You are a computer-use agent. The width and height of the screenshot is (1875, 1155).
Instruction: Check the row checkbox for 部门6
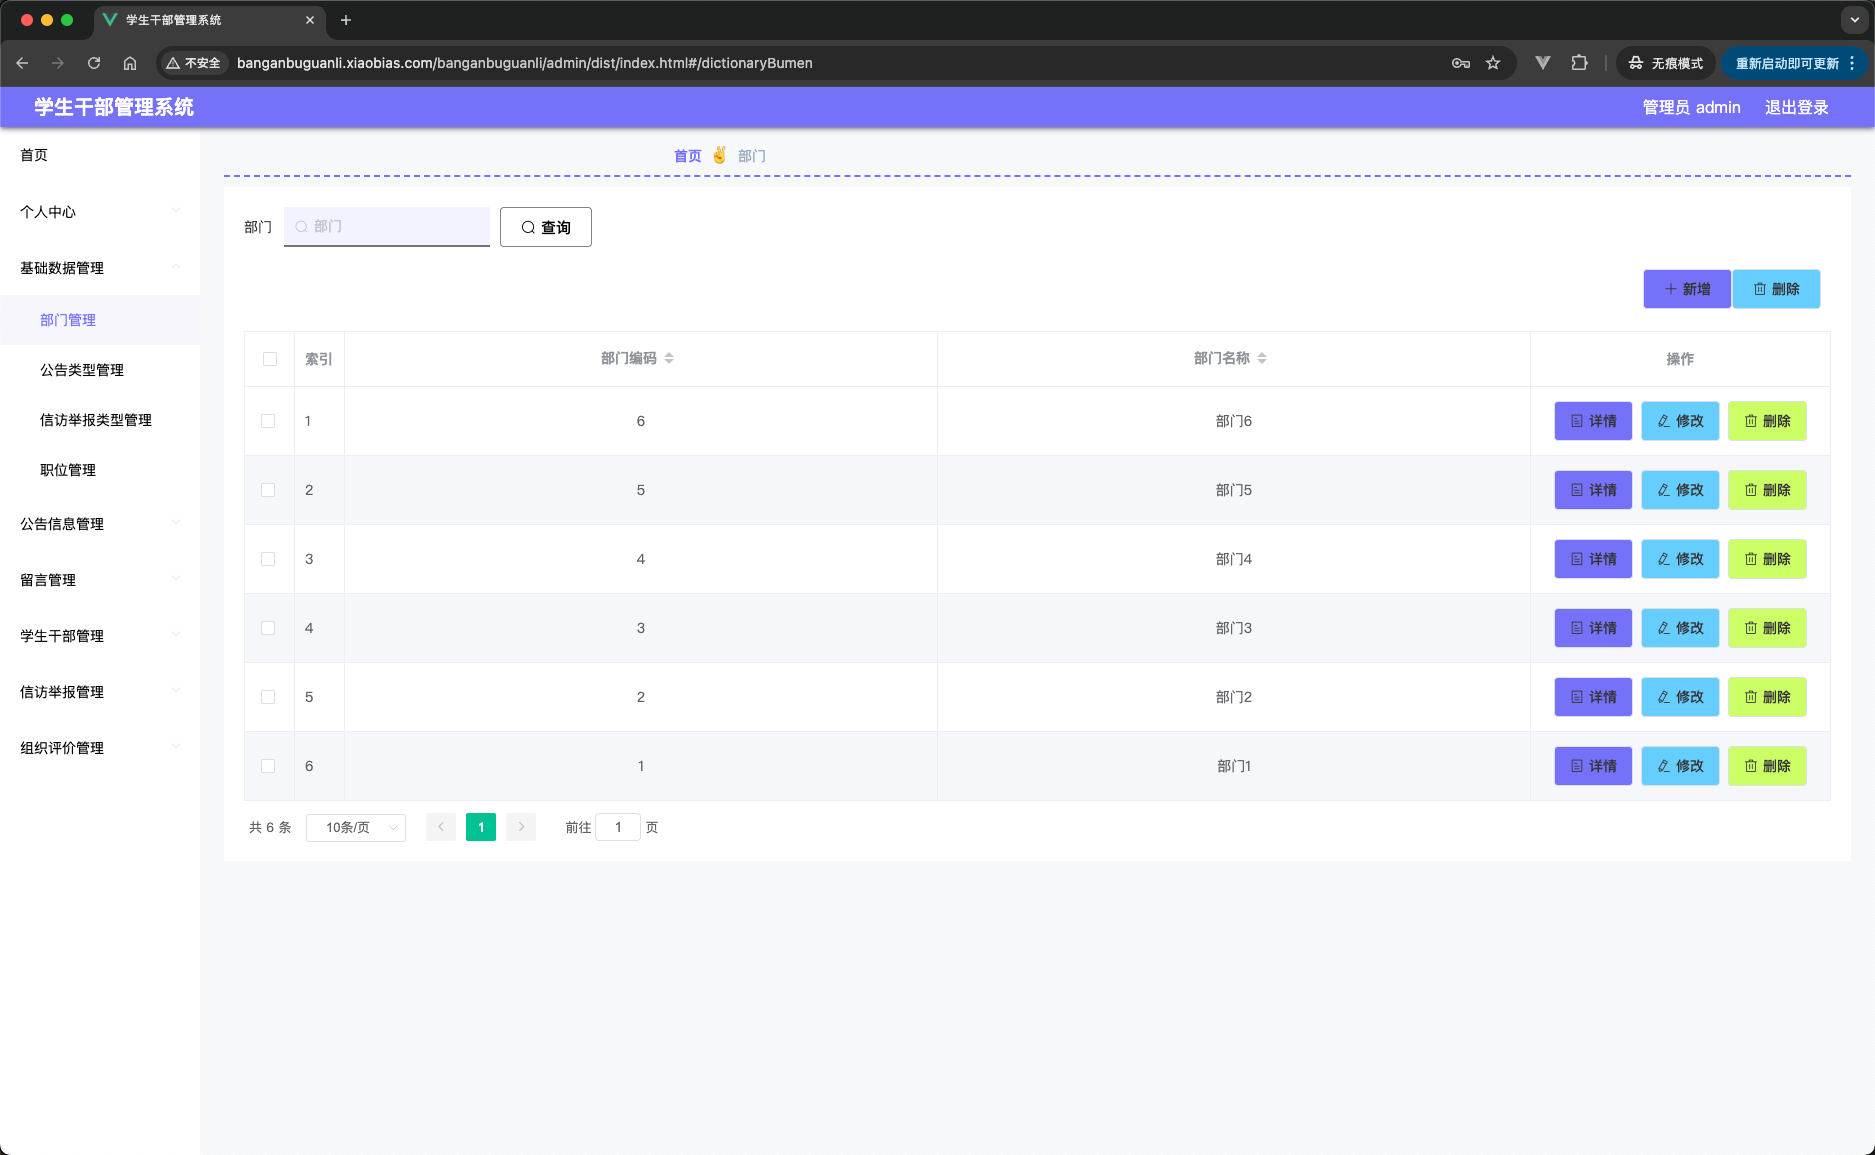(x=268, y=421)
